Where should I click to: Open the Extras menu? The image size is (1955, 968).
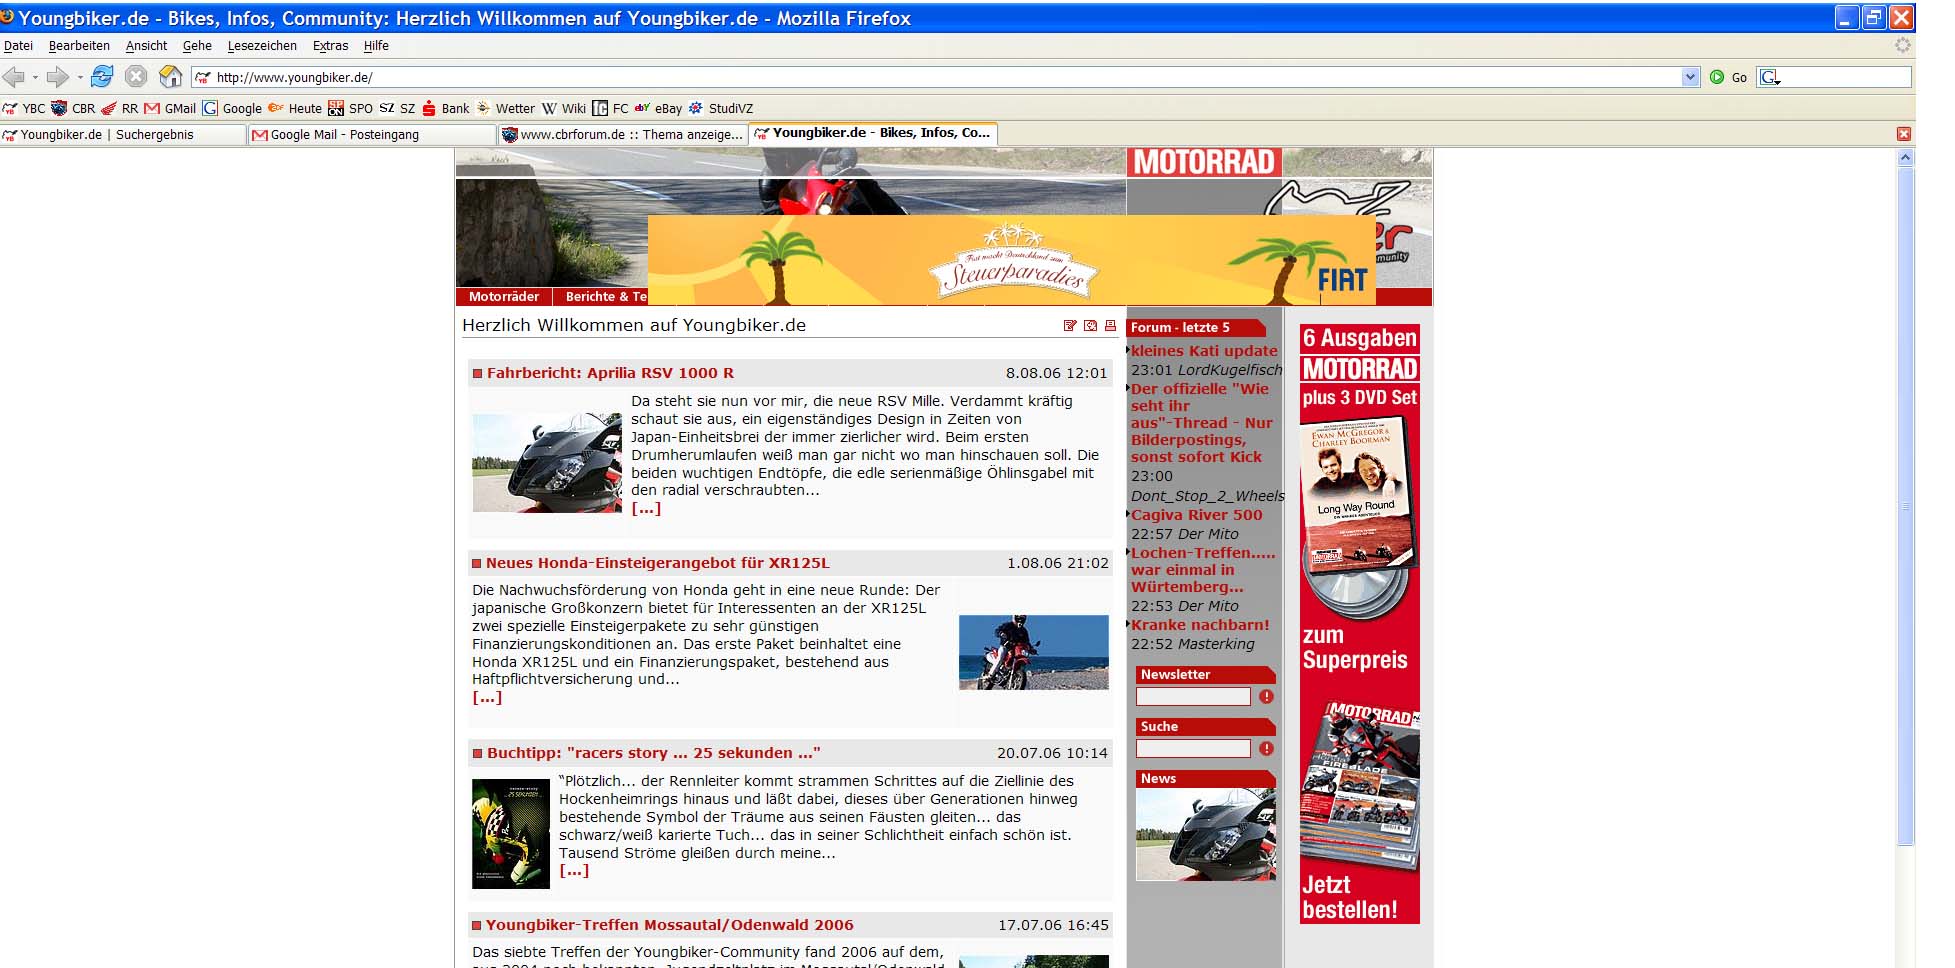click(330, 46)
